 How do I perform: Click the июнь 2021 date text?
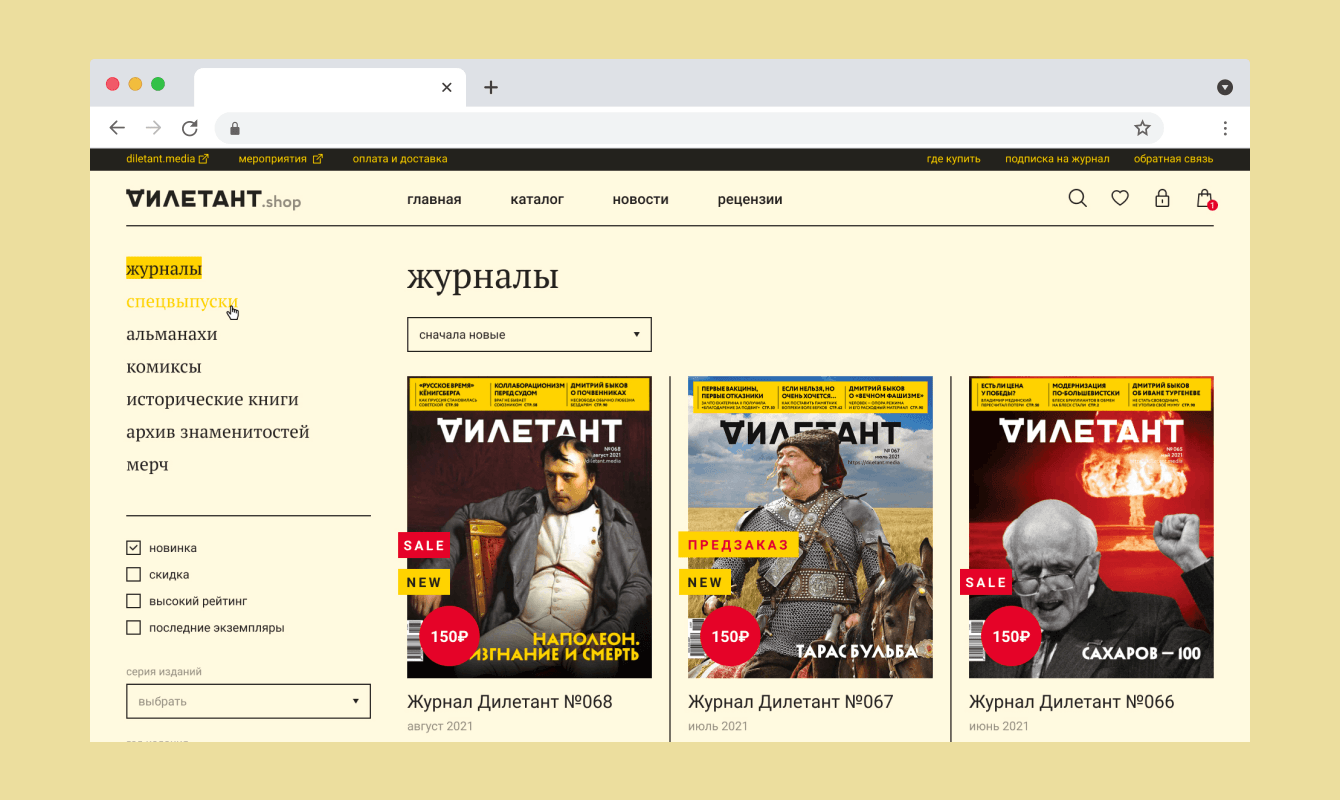999,726
